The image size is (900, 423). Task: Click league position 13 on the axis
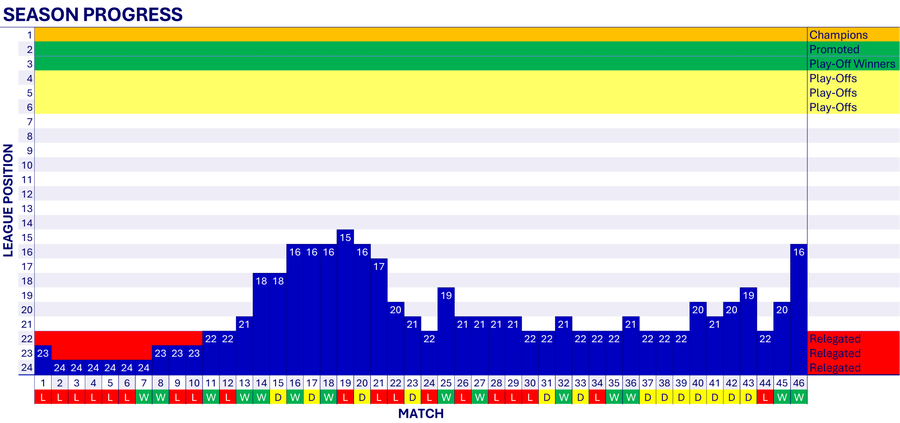[27, 208]
